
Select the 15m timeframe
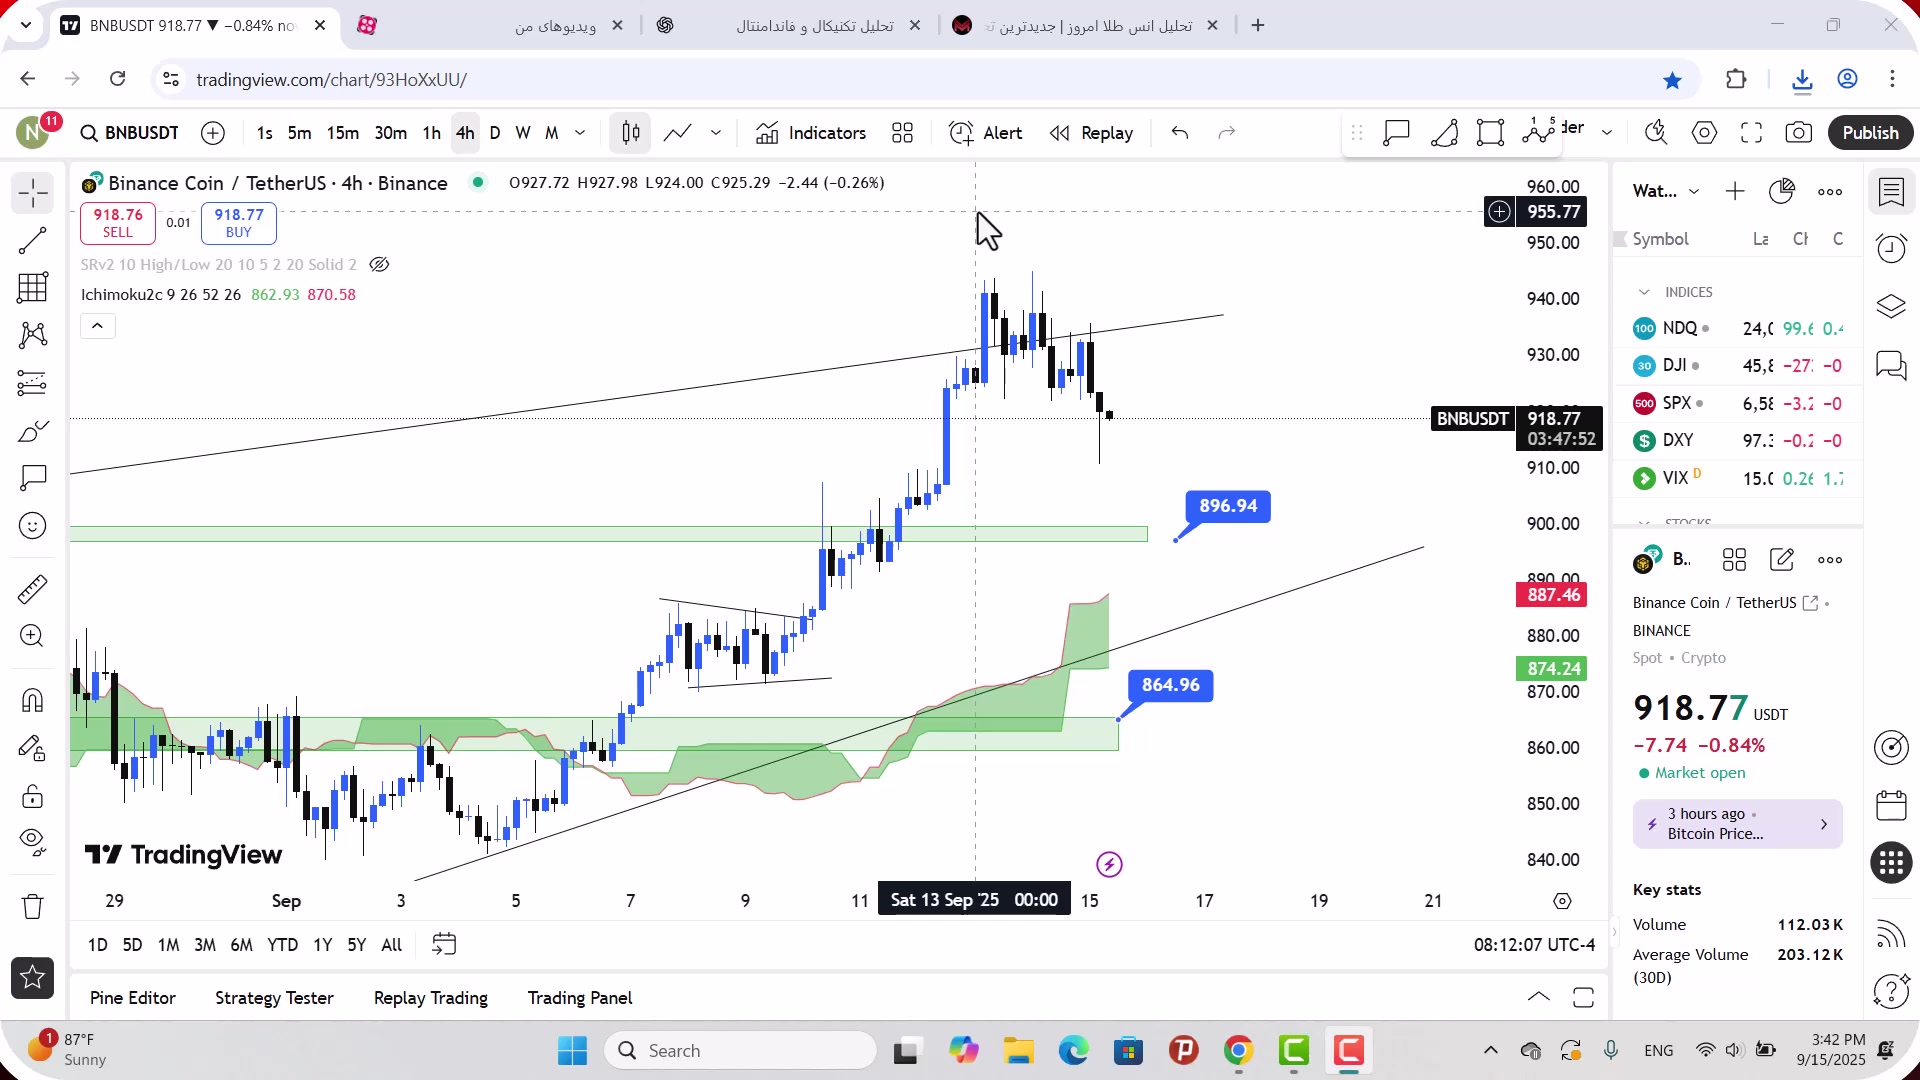pyautogui.click(x=343, y=133)
